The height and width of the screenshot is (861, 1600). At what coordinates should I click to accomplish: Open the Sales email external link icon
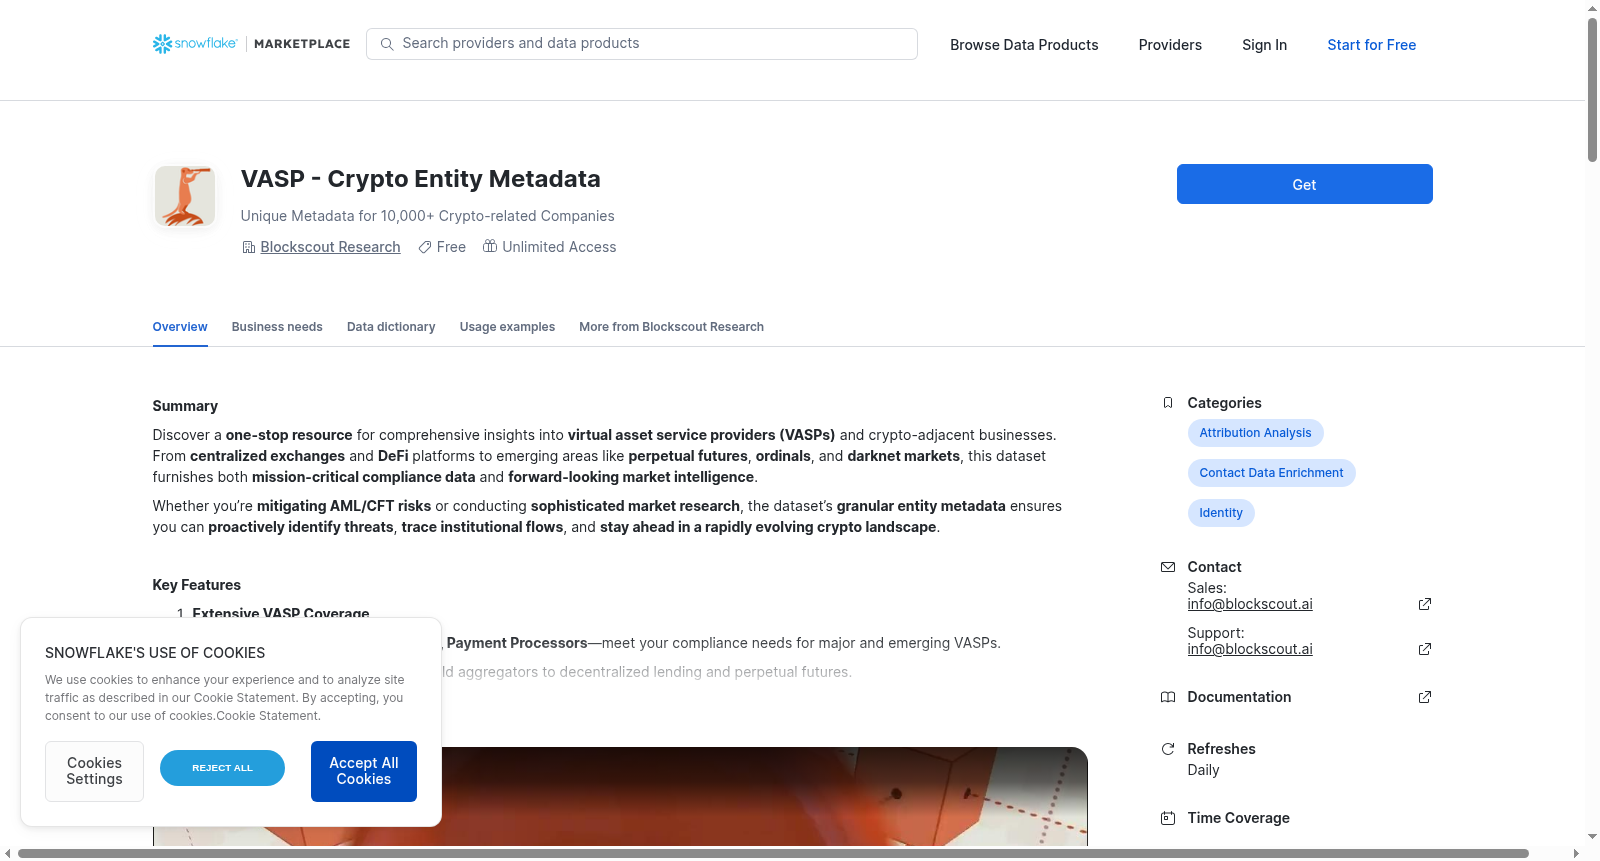(x=1425, y=604)
